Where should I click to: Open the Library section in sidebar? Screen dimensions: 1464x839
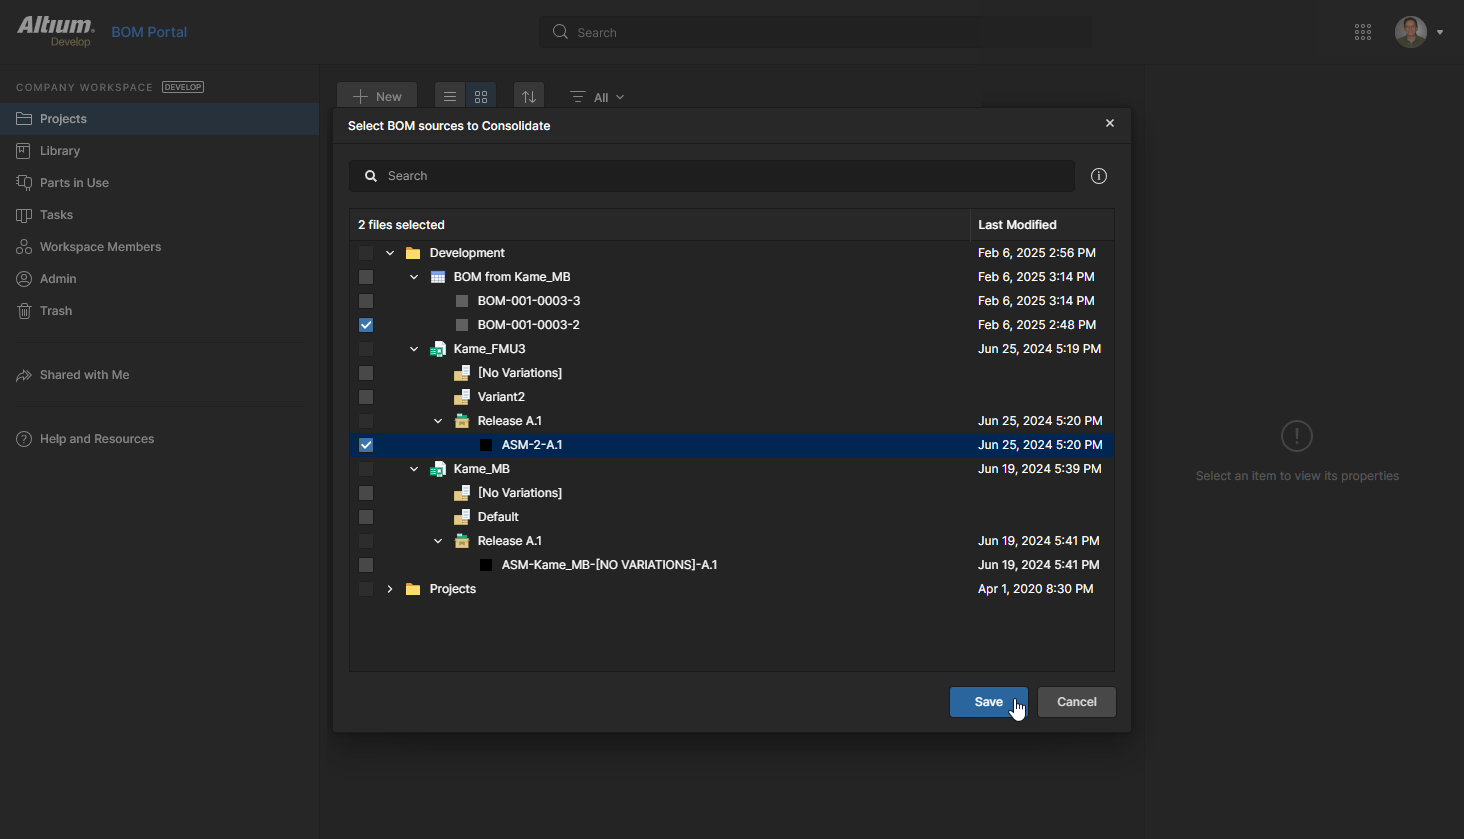click(x=60, y=151)
